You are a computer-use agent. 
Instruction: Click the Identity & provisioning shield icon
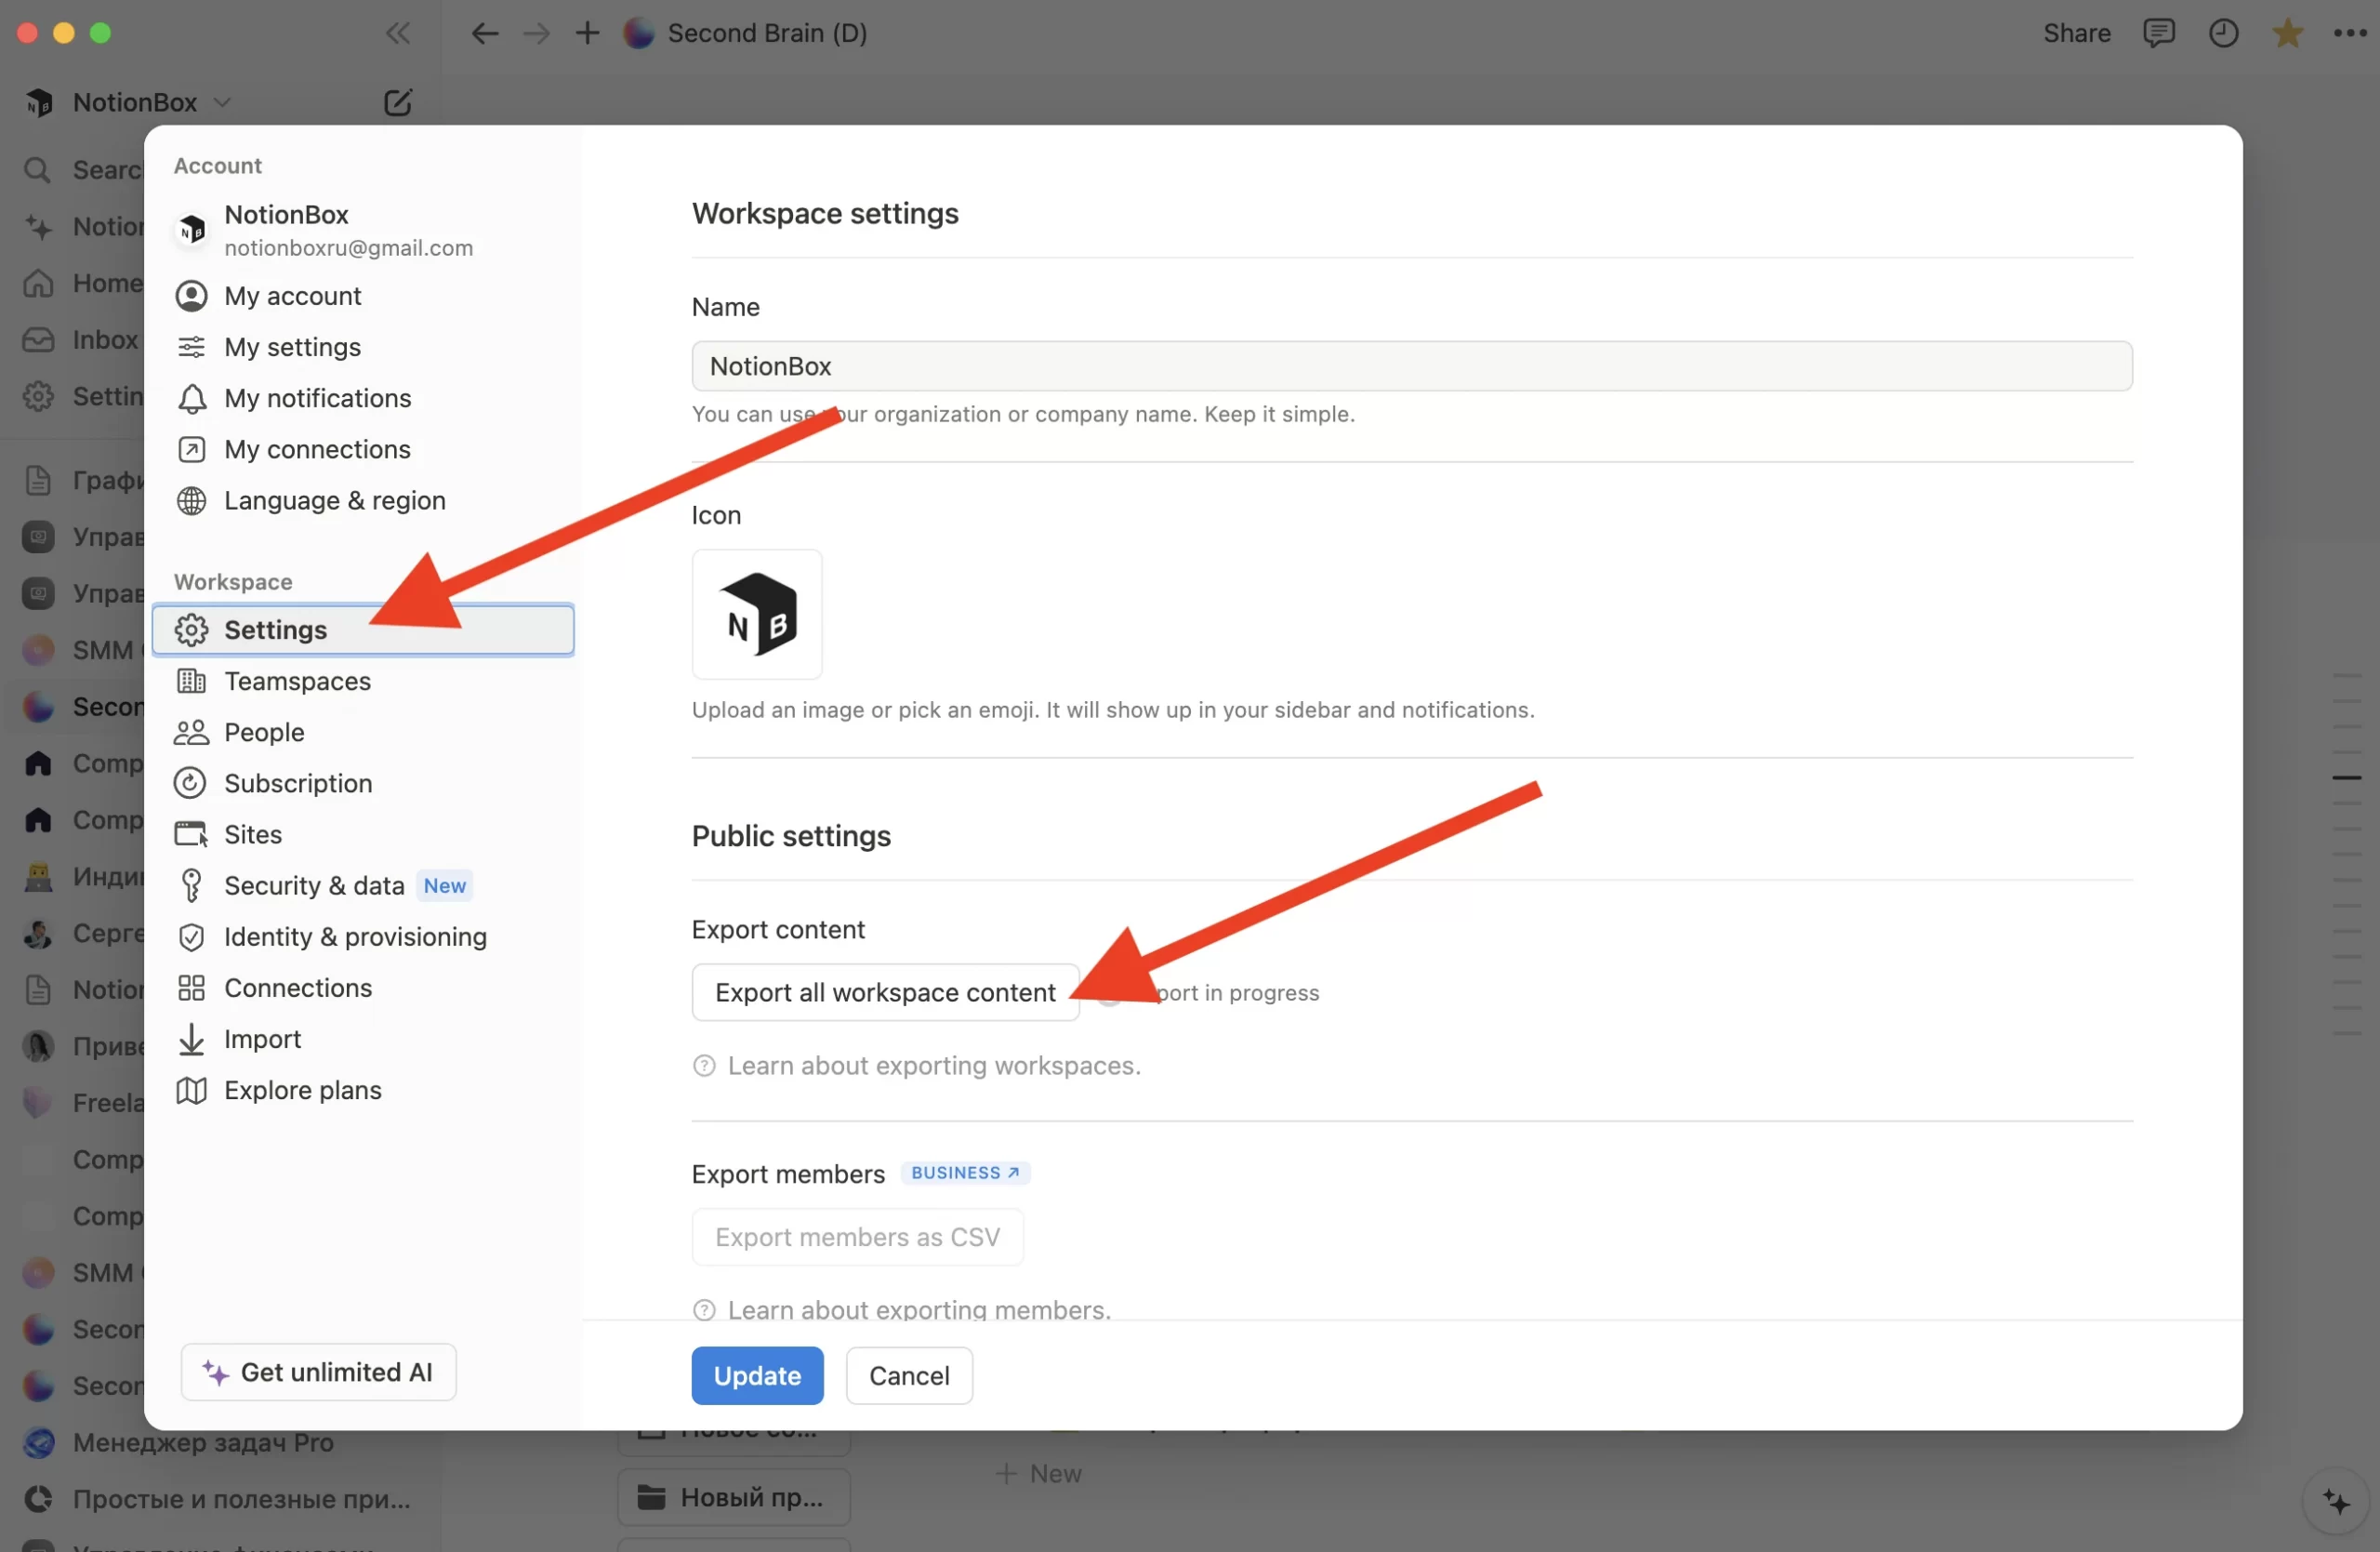(x=191, y=937)
